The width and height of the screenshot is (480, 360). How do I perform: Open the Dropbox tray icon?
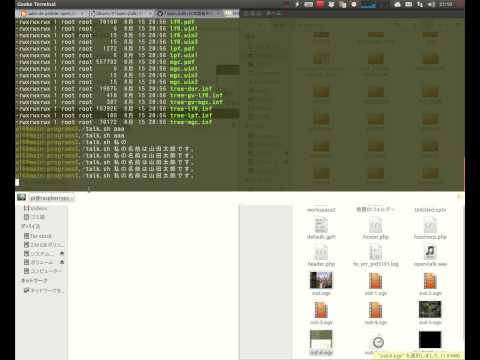331,4
